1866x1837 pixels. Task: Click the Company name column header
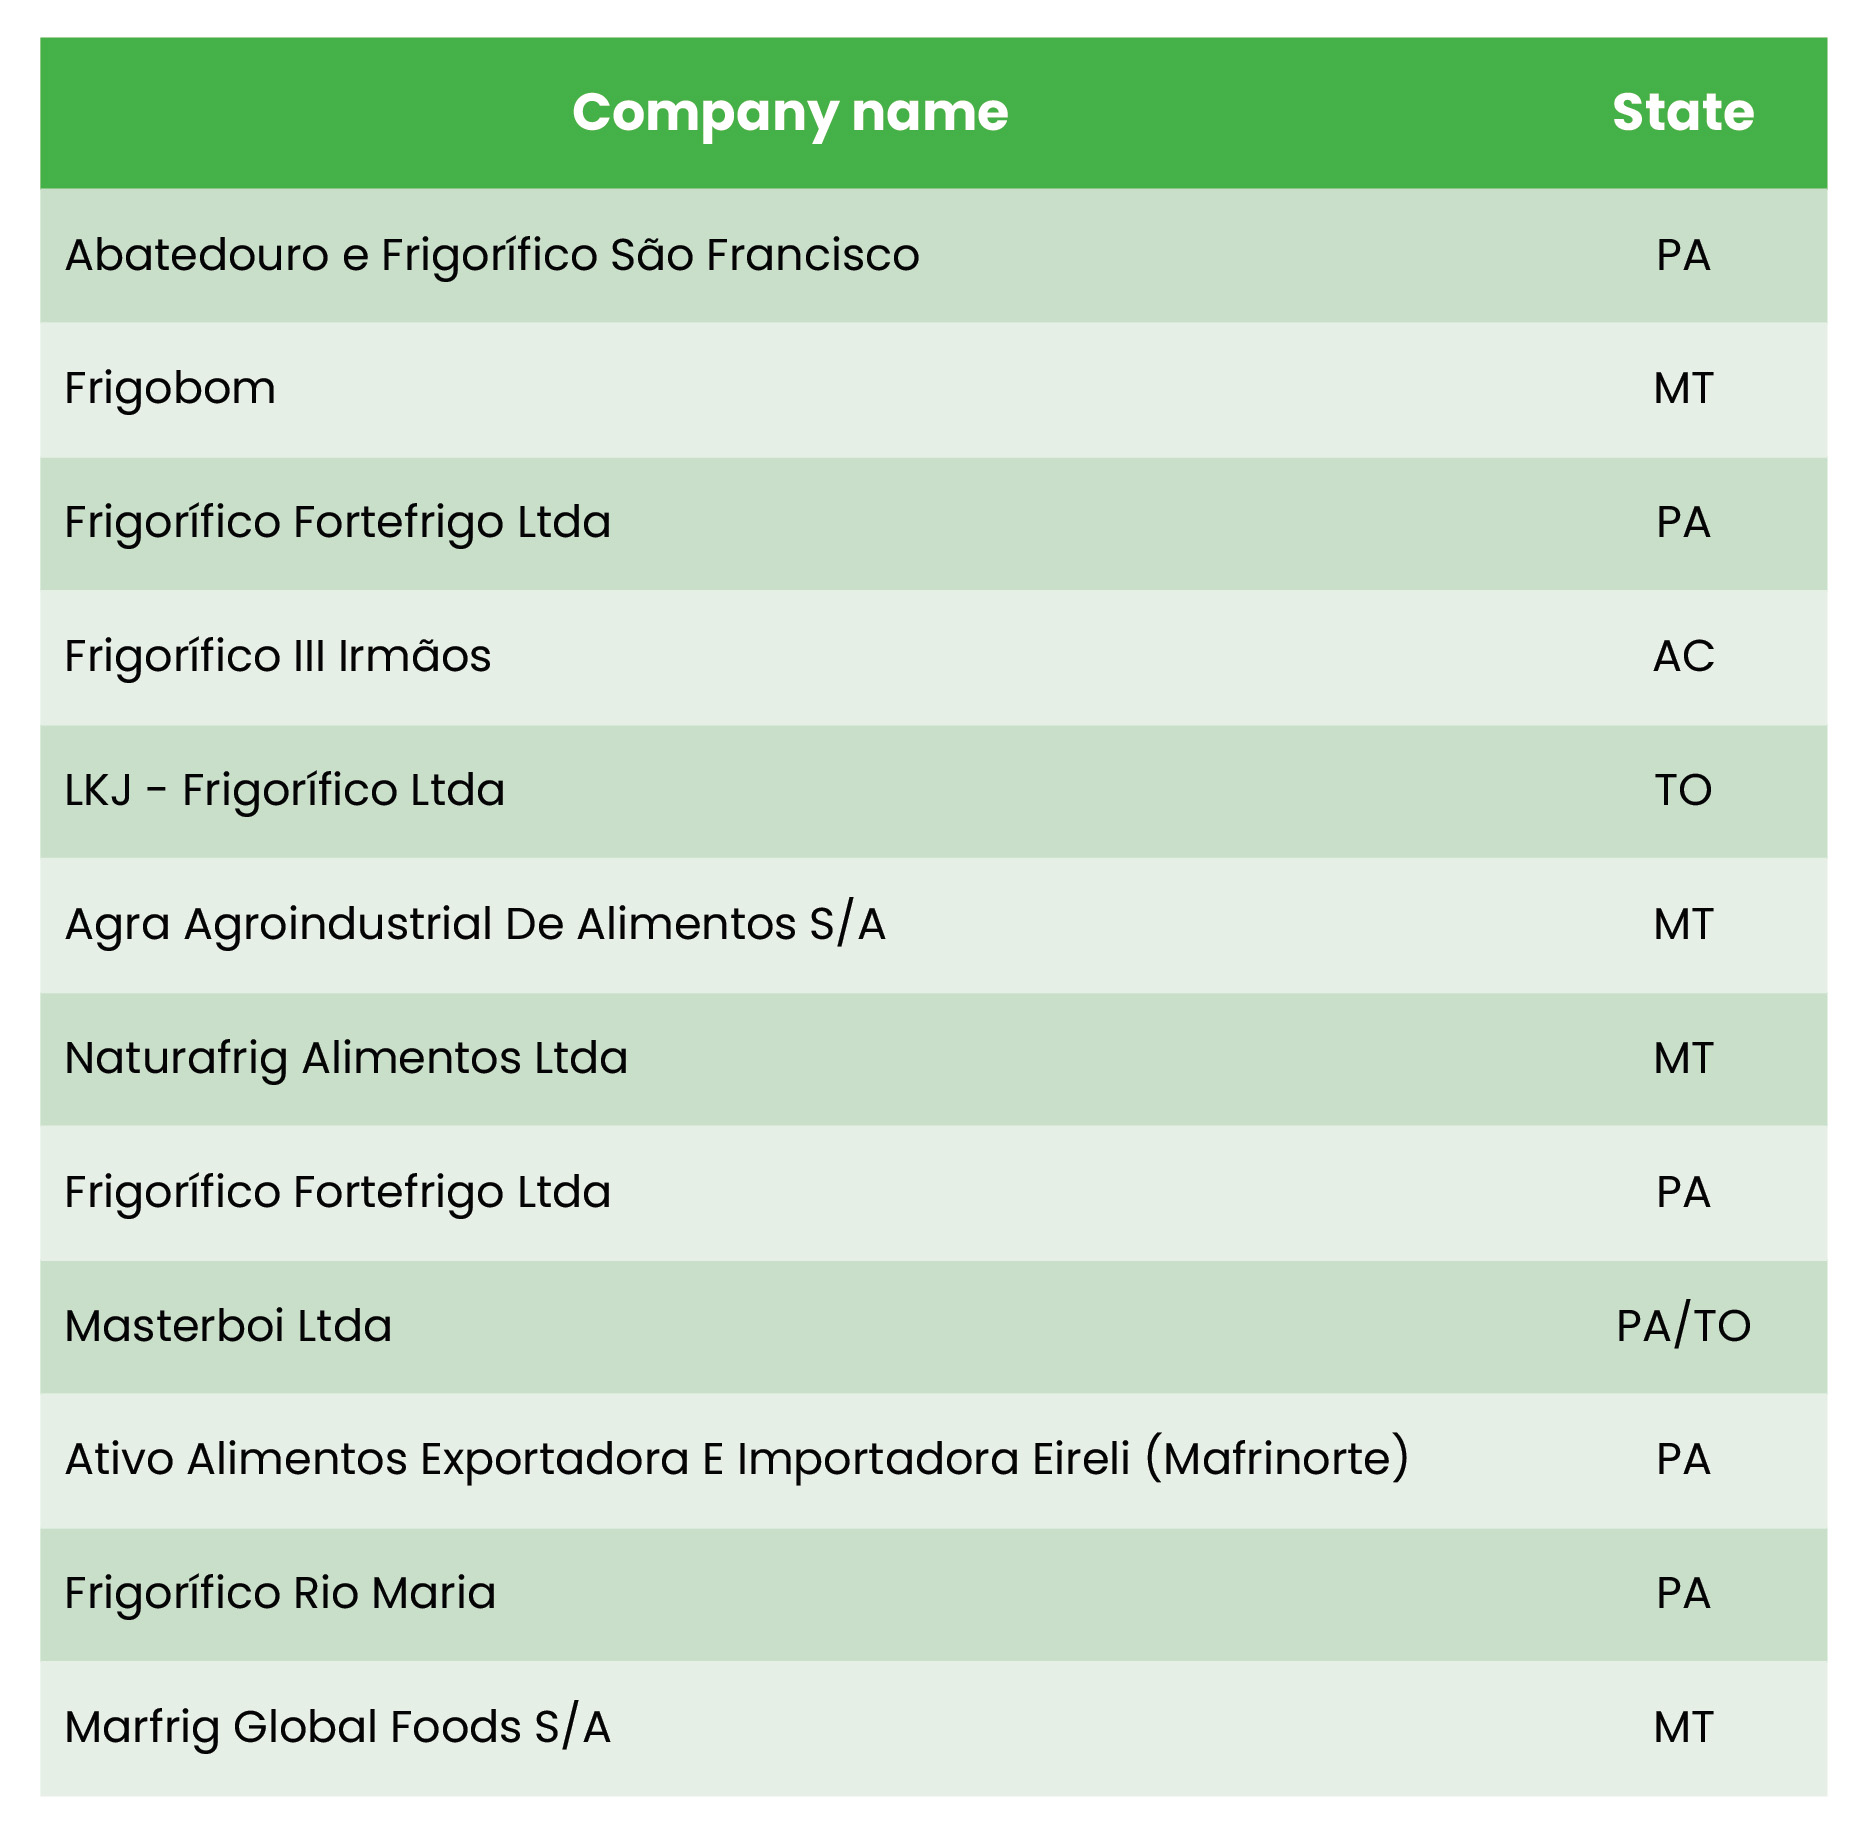click(790, 112)
